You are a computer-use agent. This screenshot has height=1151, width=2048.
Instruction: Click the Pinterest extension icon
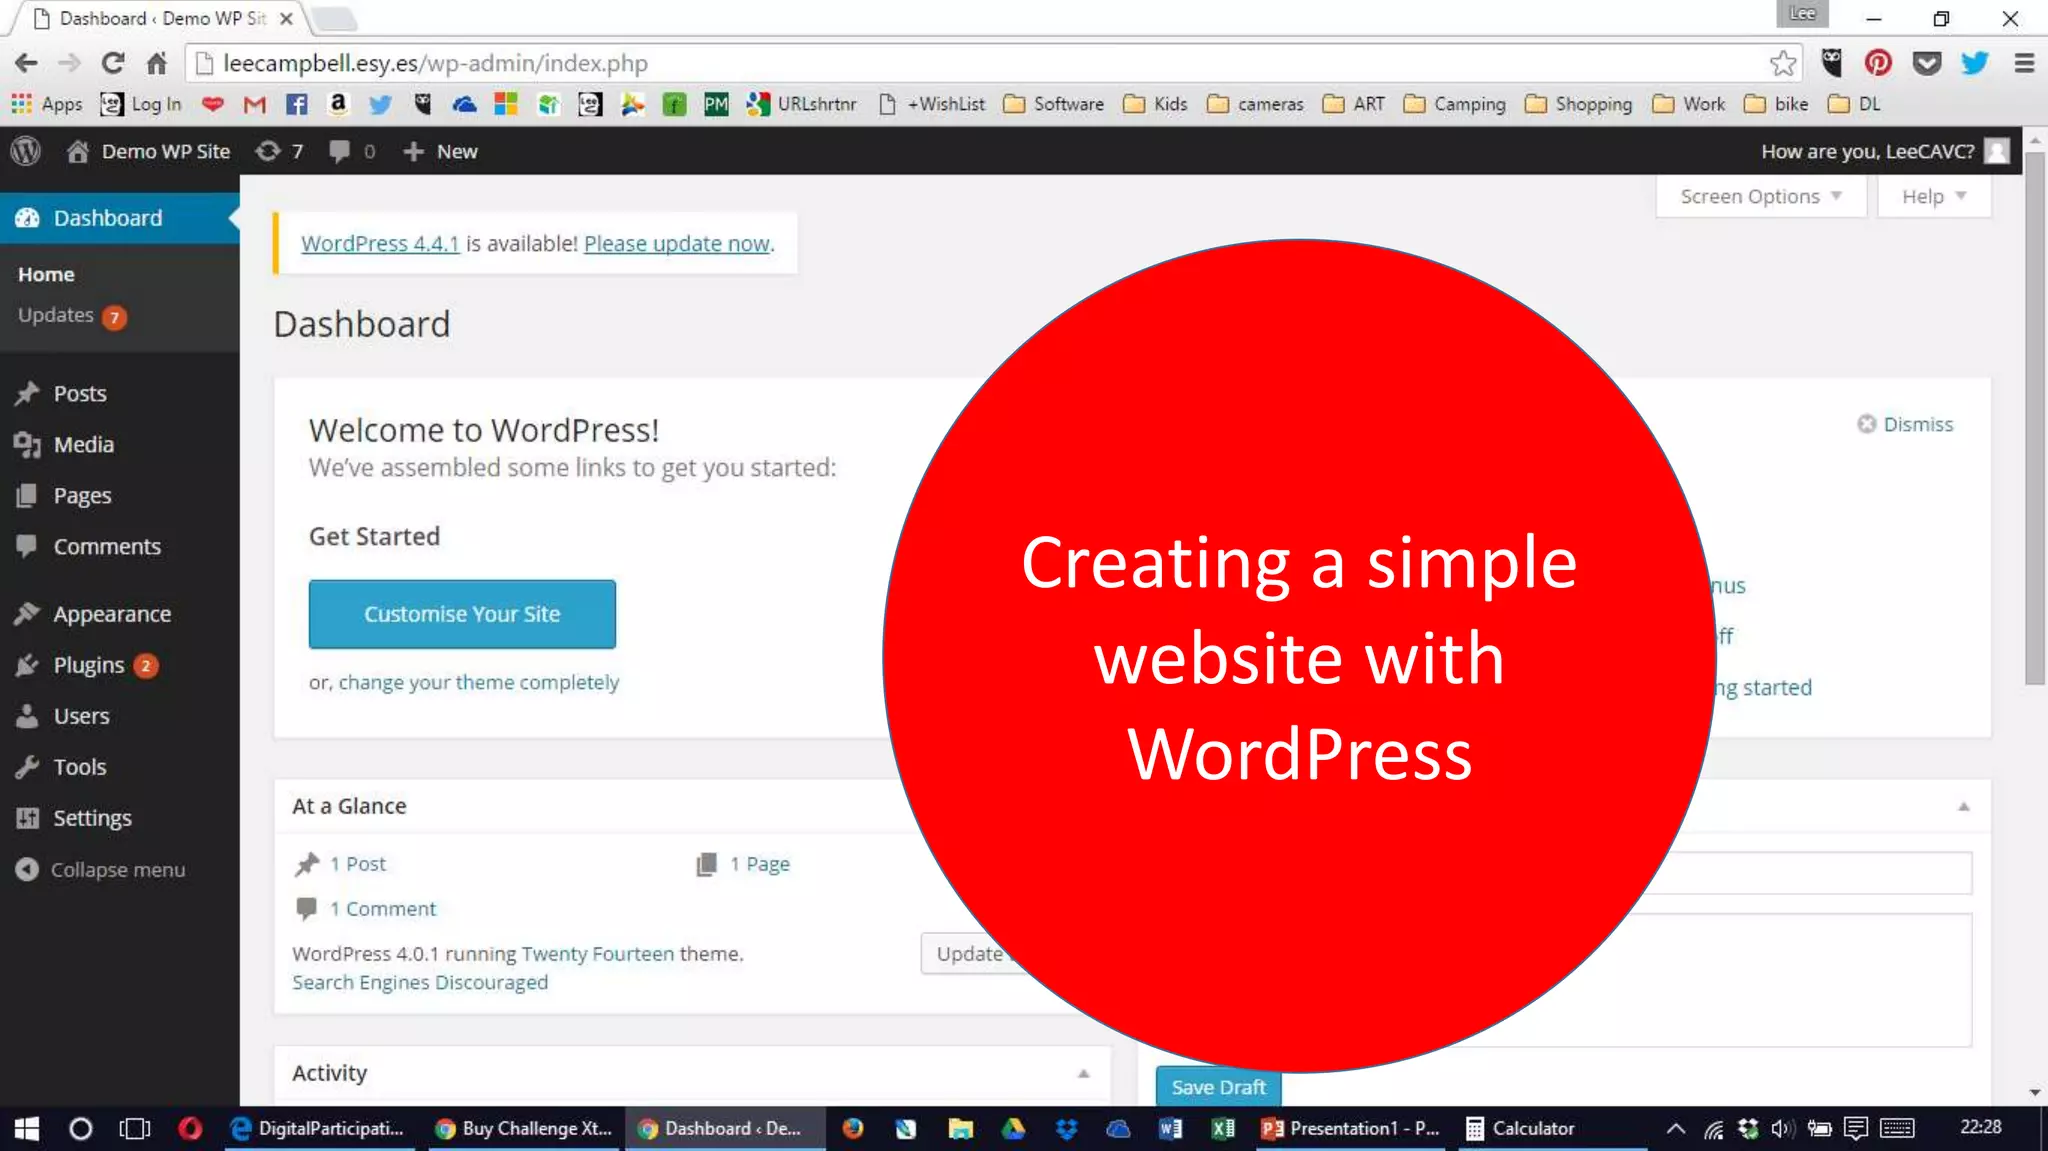[x=1877, y=63]
